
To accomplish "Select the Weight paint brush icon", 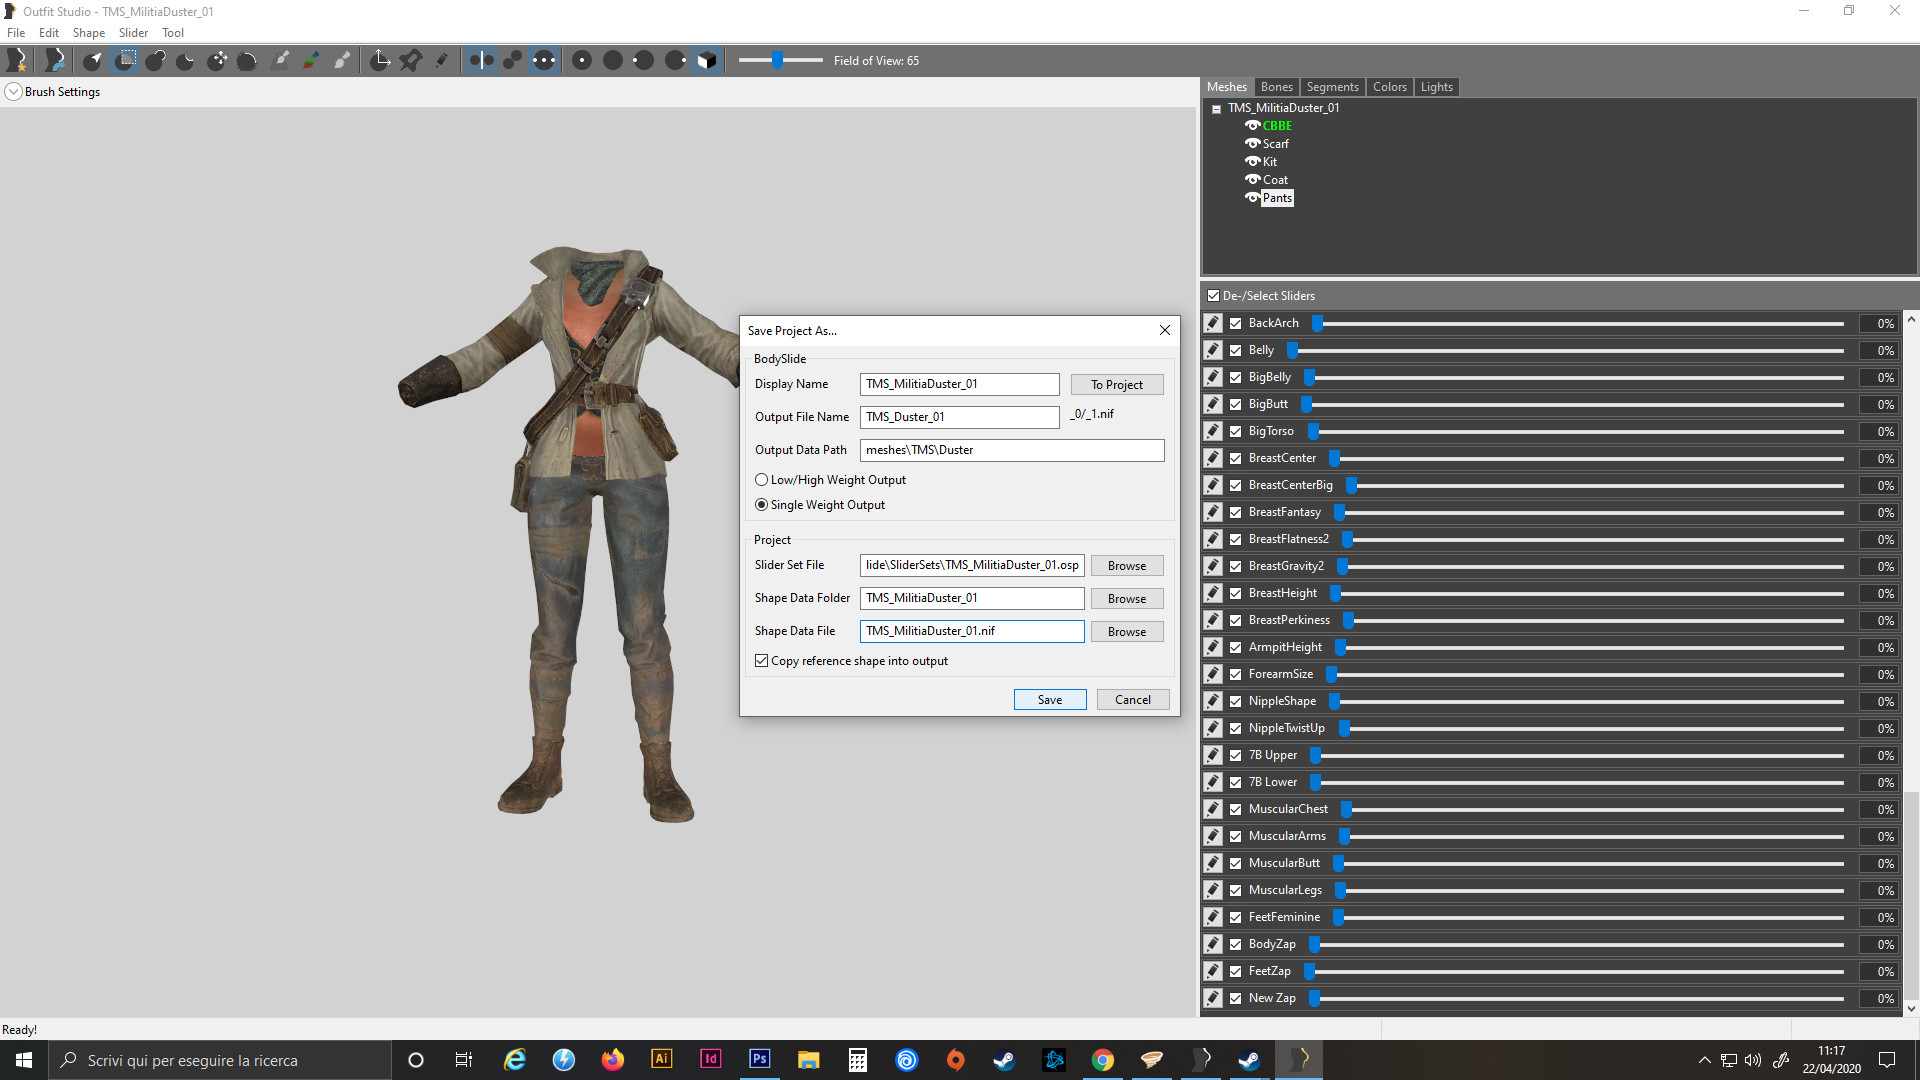I will 281,60.
